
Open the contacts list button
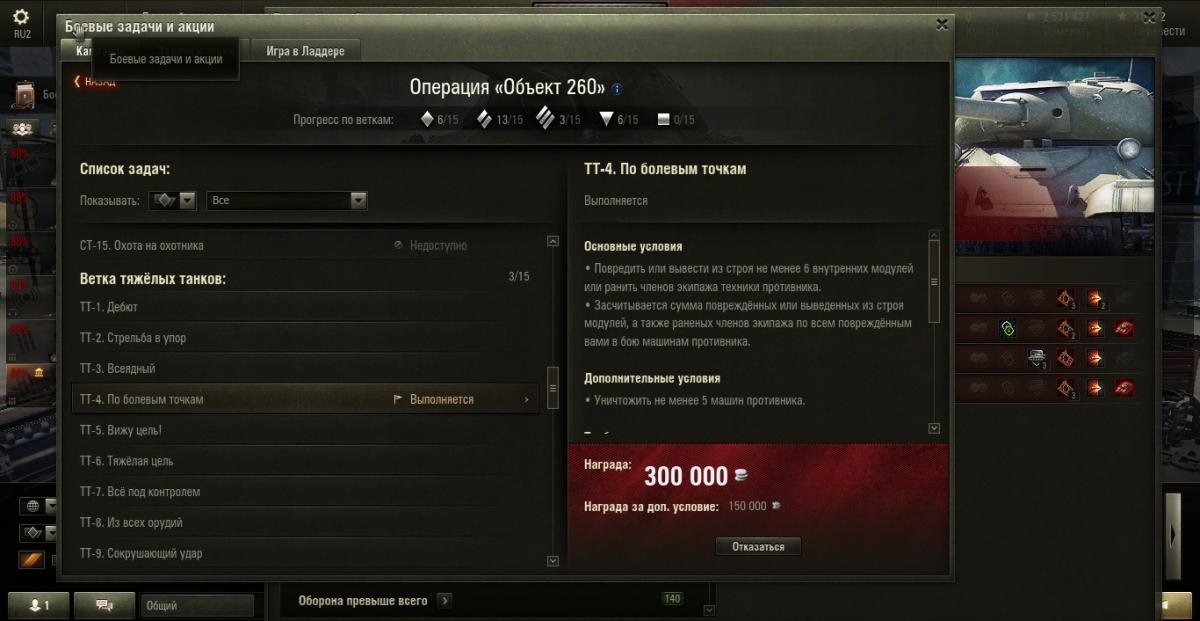(38, 605)
